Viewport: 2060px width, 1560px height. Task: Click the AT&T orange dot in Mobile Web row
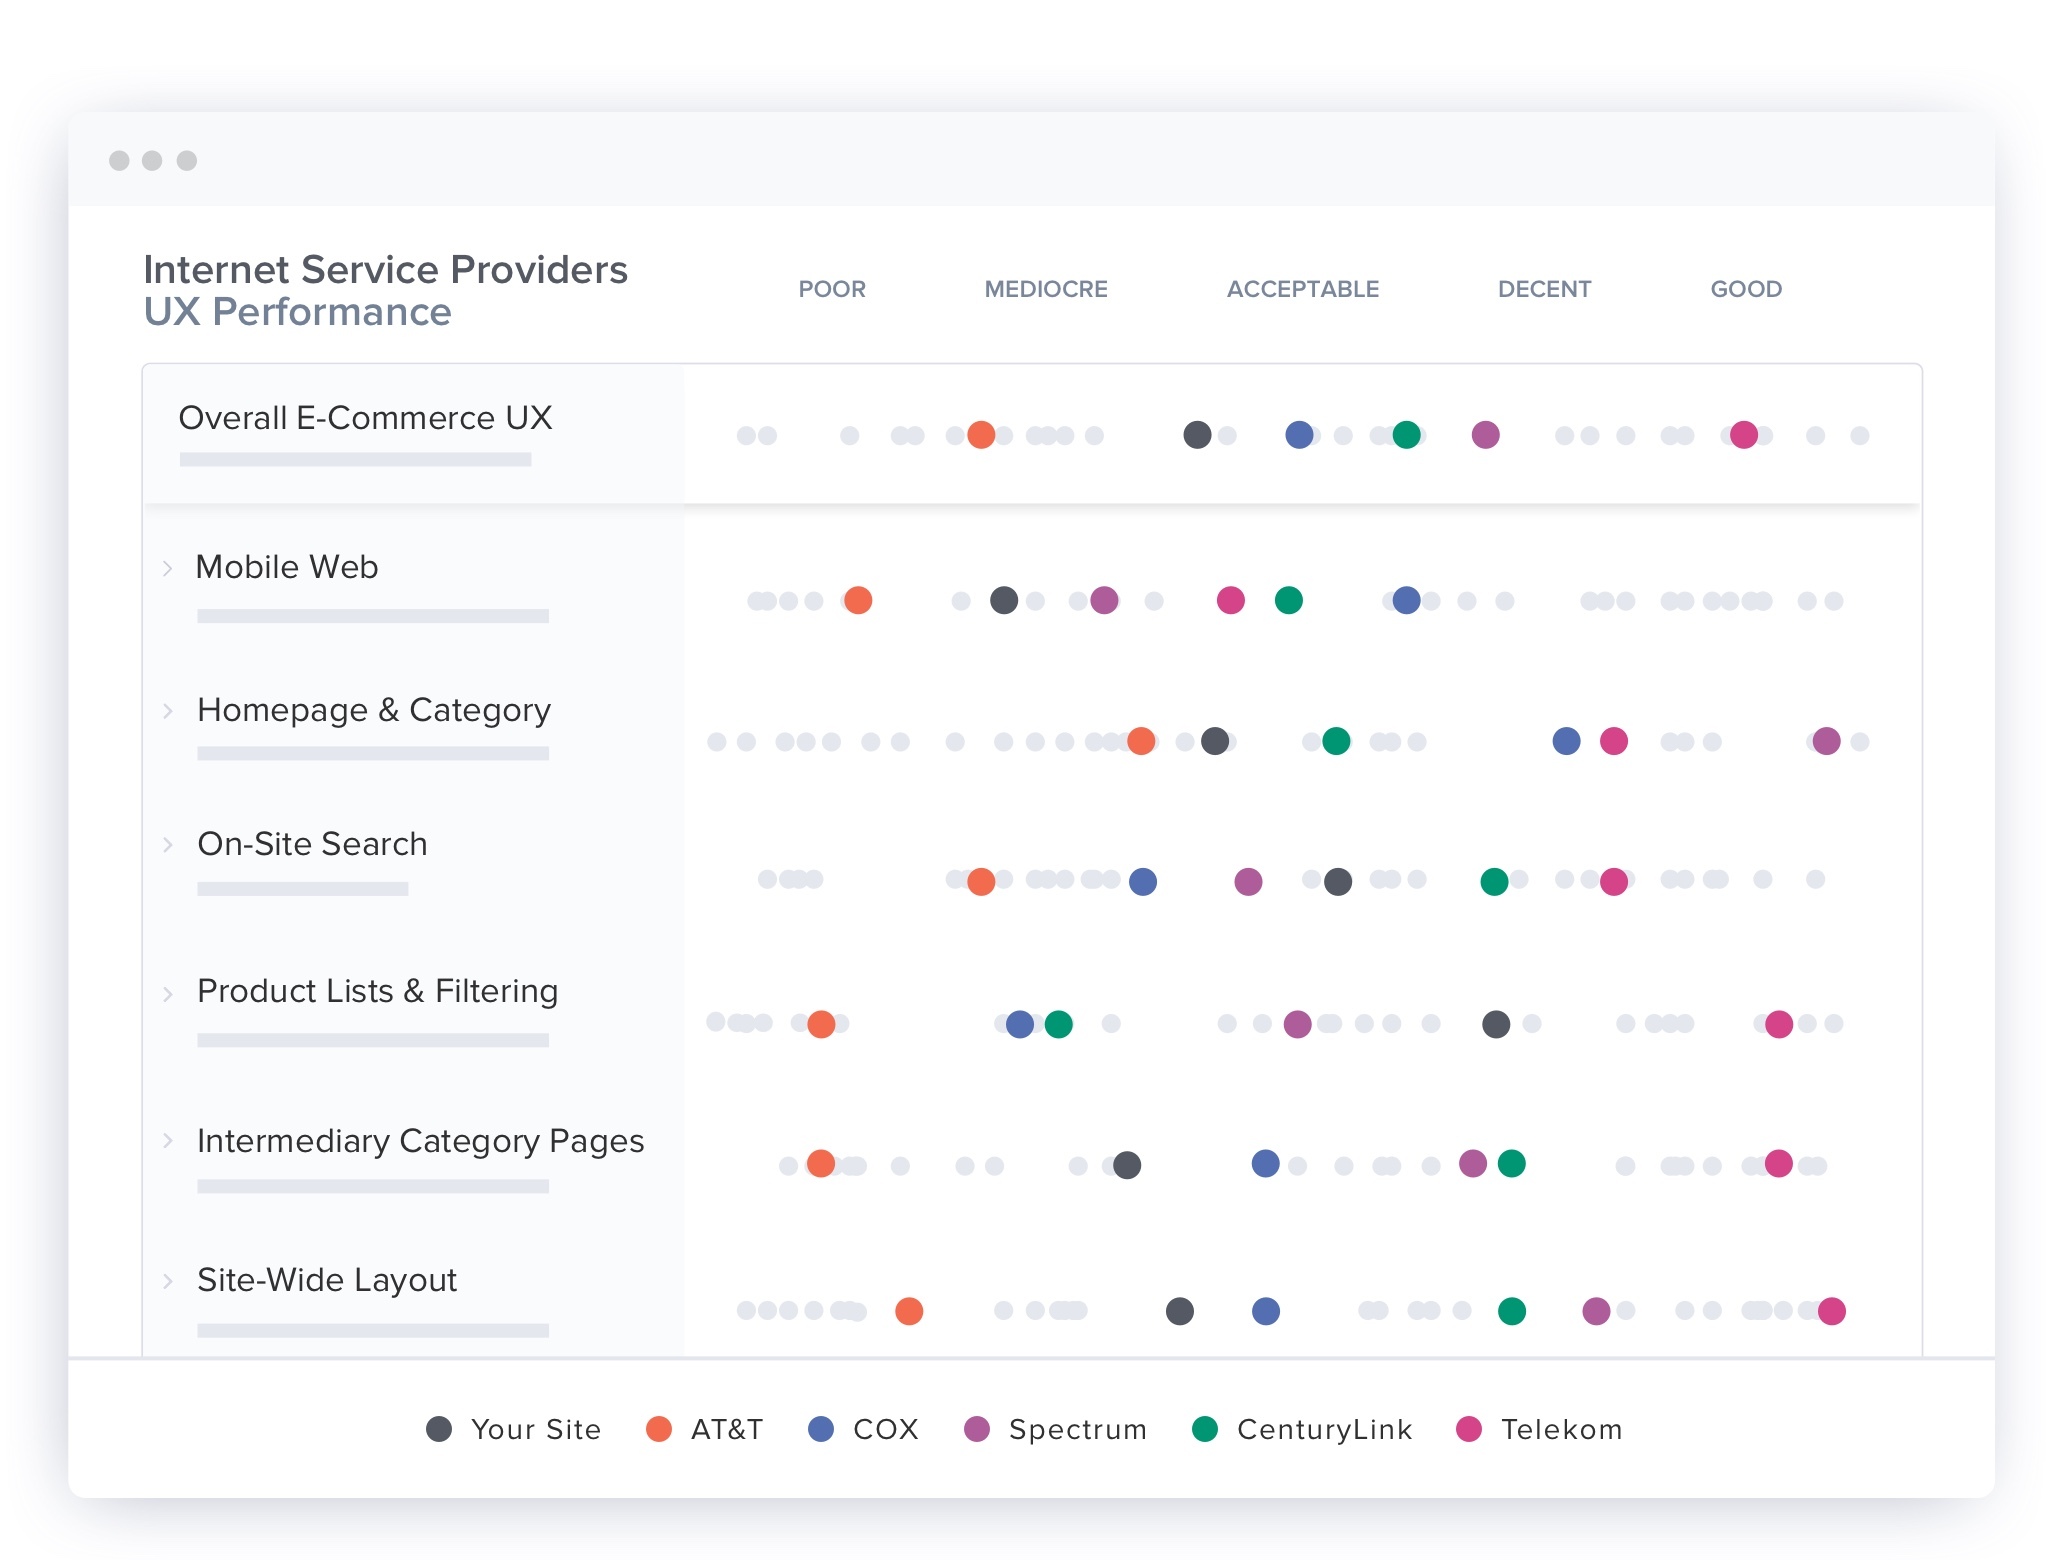(858, 601)
